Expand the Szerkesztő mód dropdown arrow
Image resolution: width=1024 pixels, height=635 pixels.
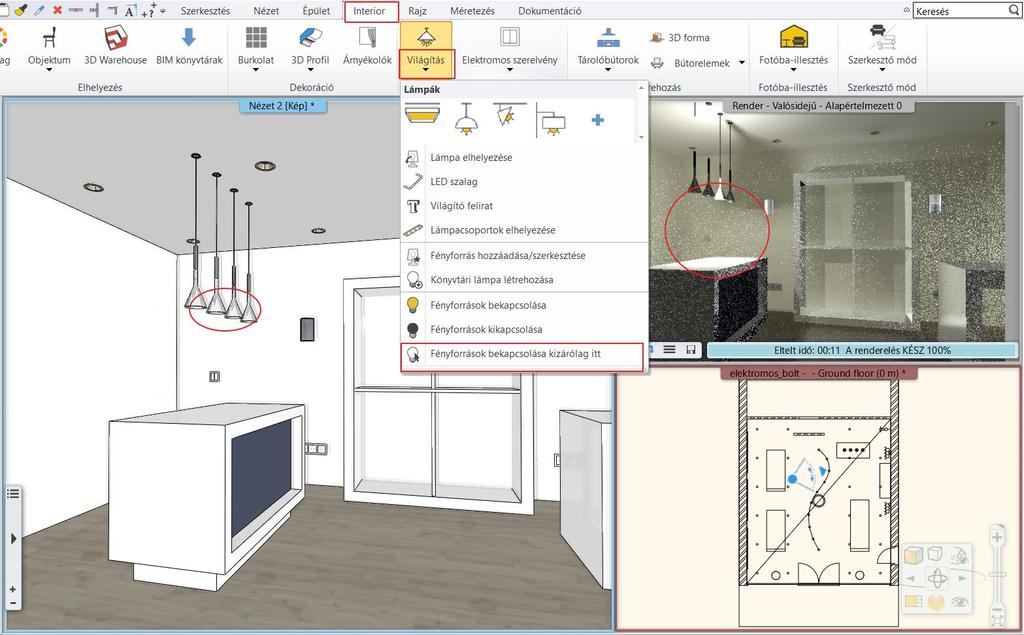[882, 69]
